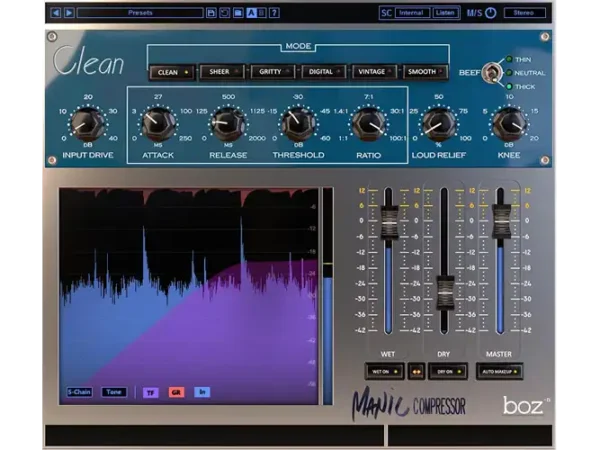
Task: Select the VINTAGE mode
Action: coord(374,72)
